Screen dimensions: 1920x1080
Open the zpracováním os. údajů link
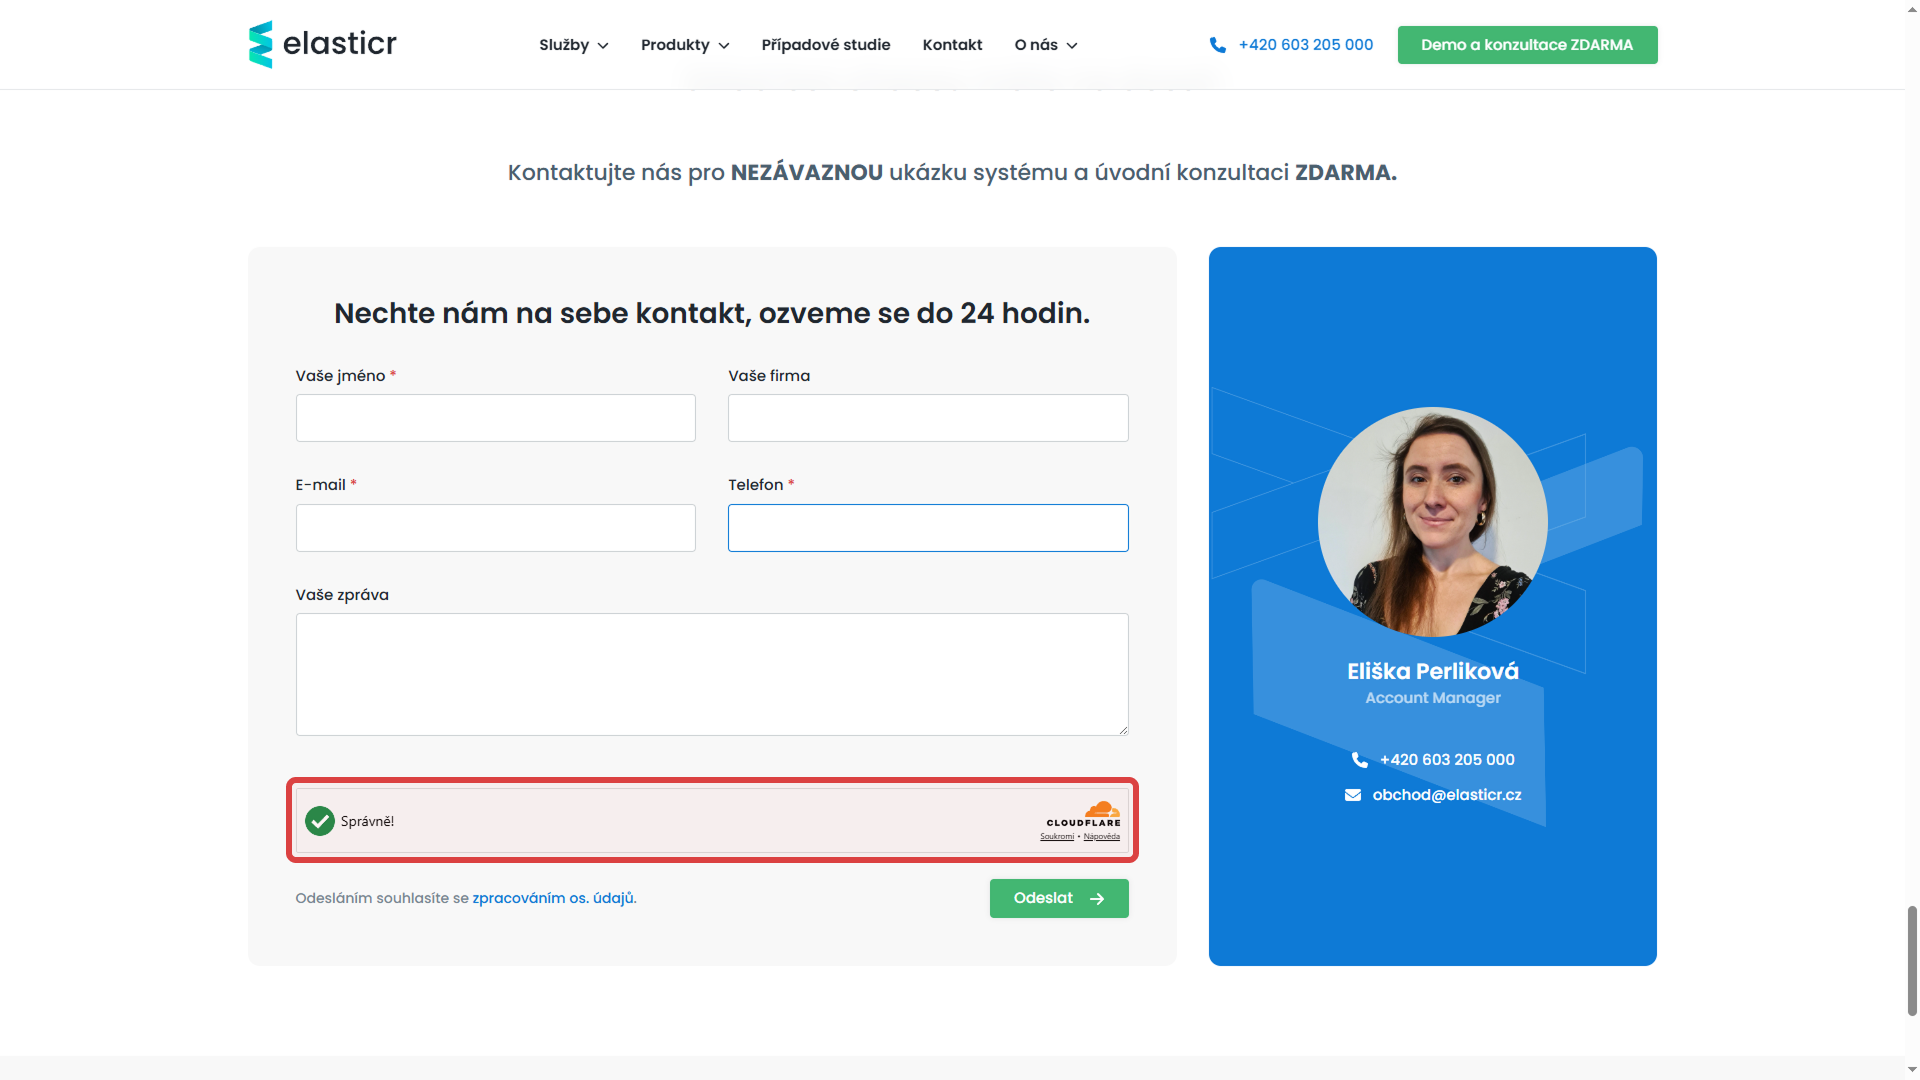554,898
